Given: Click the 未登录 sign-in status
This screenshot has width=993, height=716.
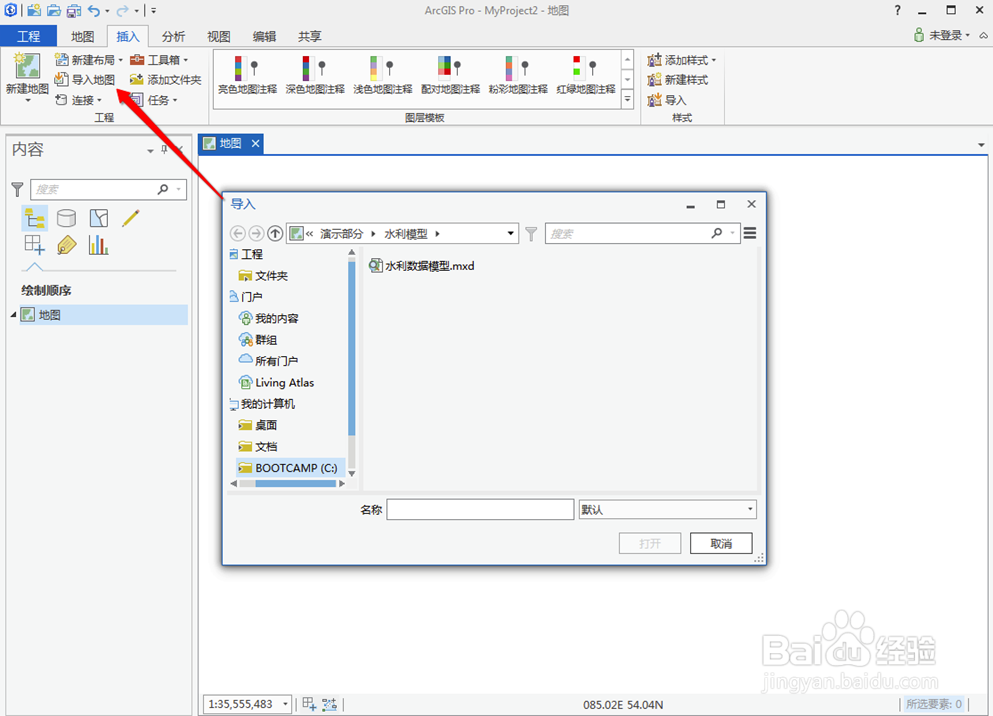Looking at the screenshot, I should 942,35.
